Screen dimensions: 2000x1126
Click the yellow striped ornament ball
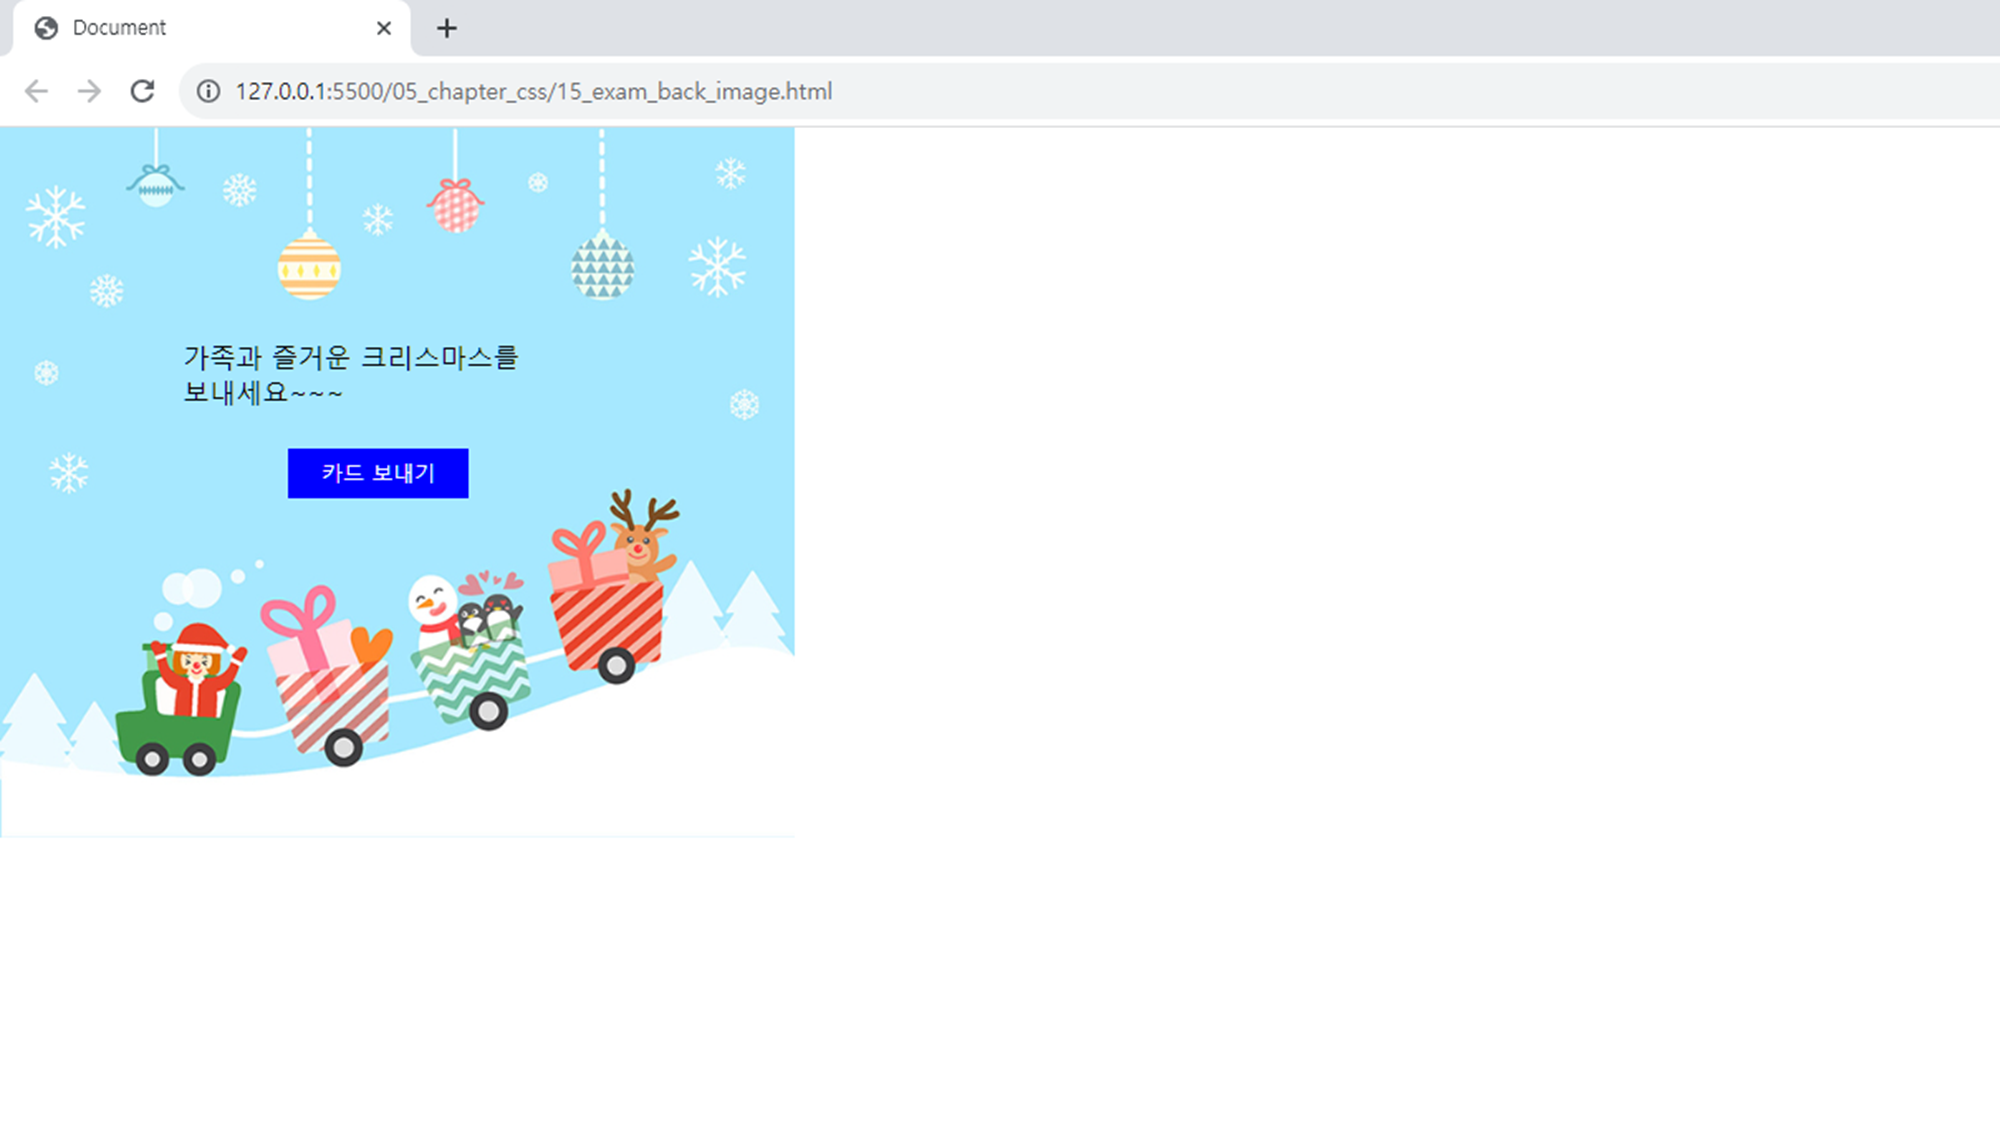tap(309, 268)
